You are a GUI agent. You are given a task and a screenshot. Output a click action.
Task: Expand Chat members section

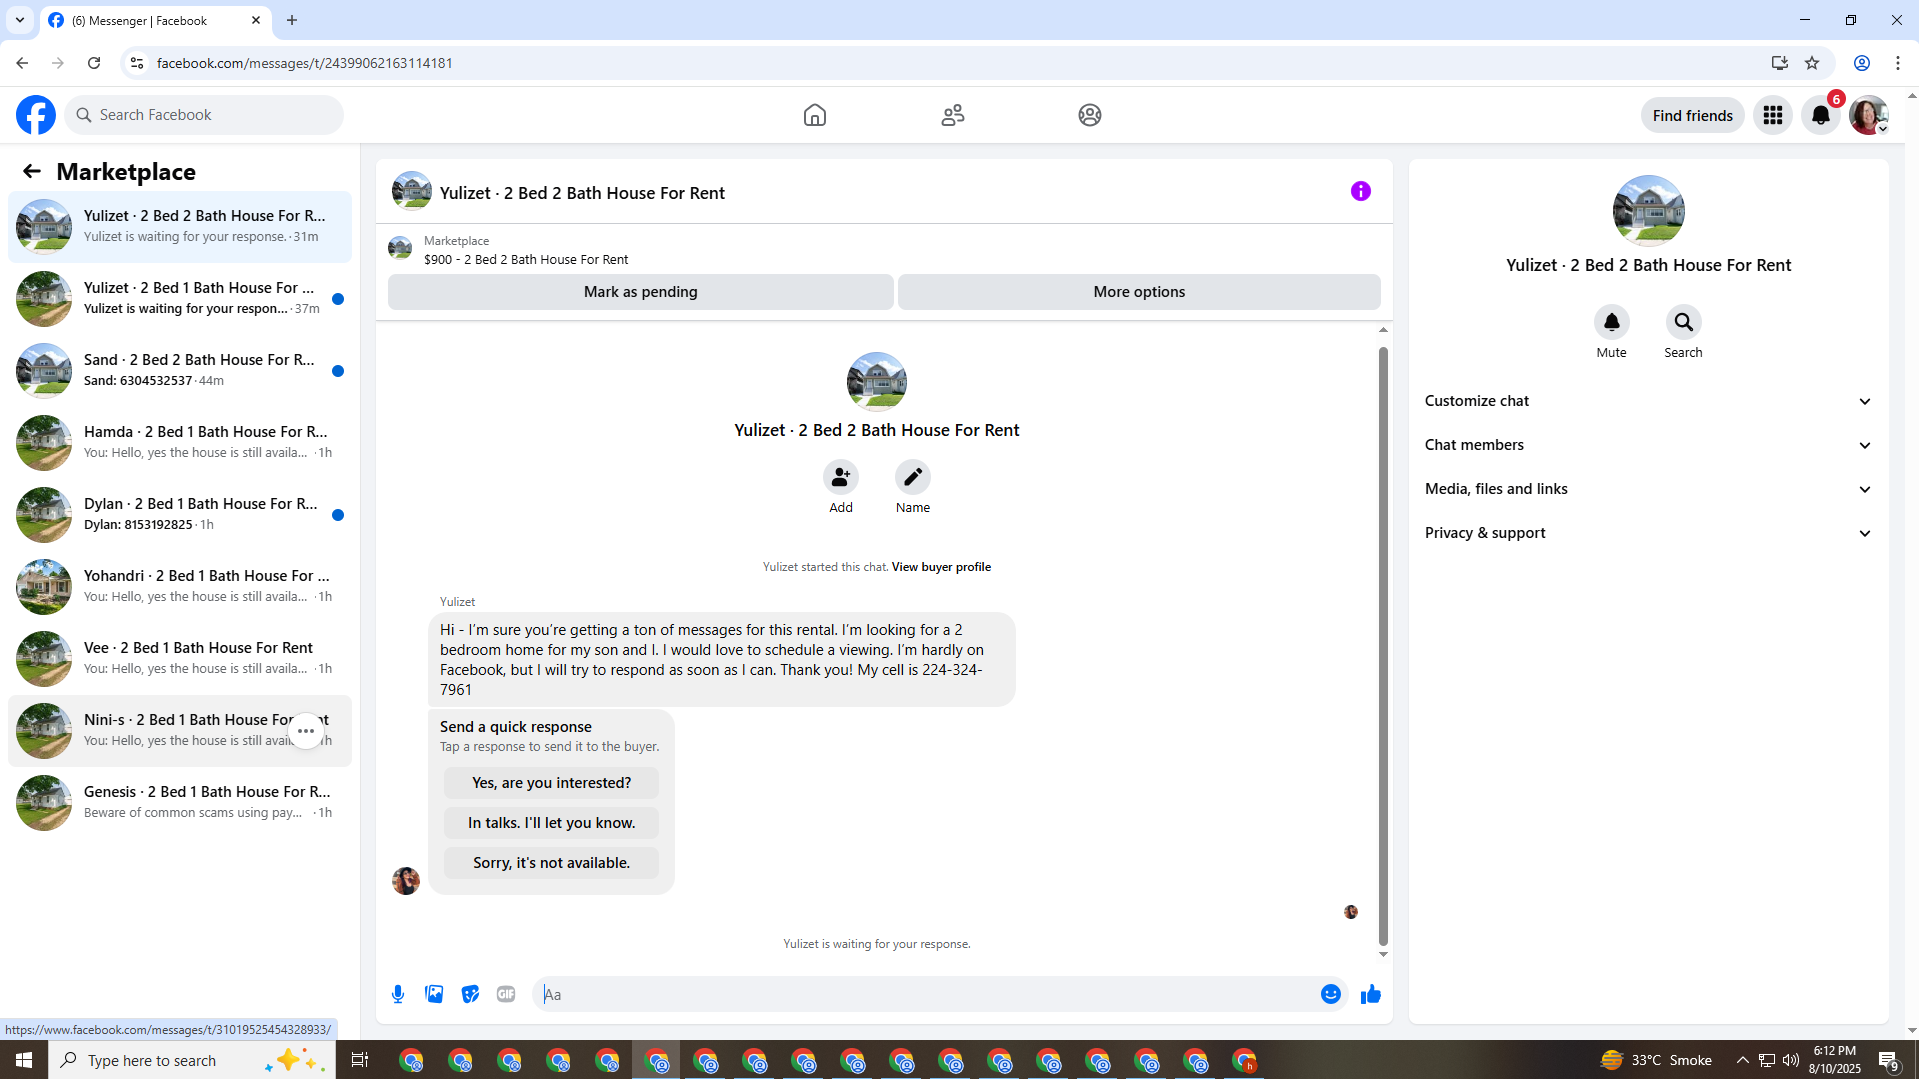1648,445
